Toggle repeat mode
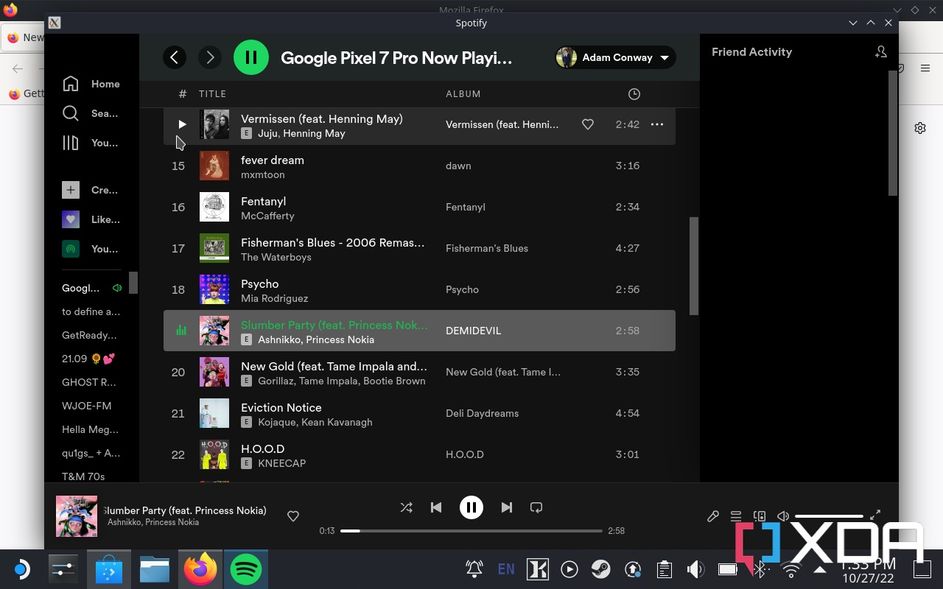Image resolution: width=943 pixels, height=589 pixels. click(x=536, y=507)
